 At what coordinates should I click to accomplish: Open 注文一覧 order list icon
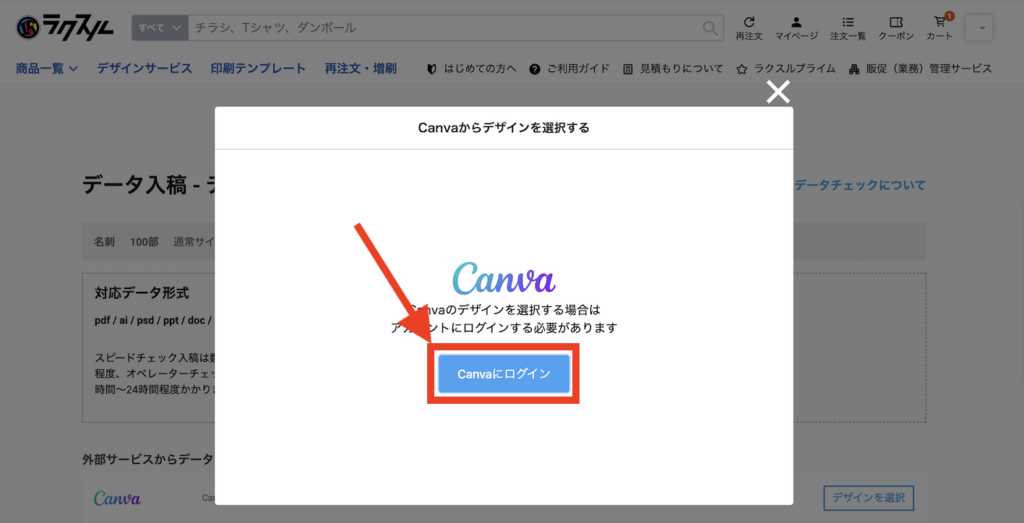point(848,28)
